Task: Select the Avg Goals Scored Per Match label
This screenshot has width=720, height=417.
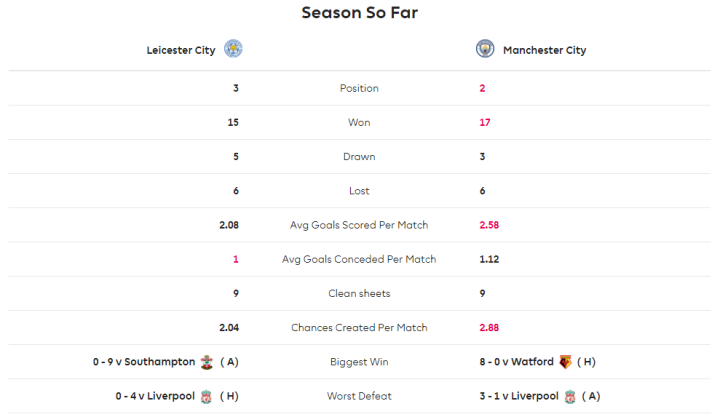Action: (x=359, y=225)
